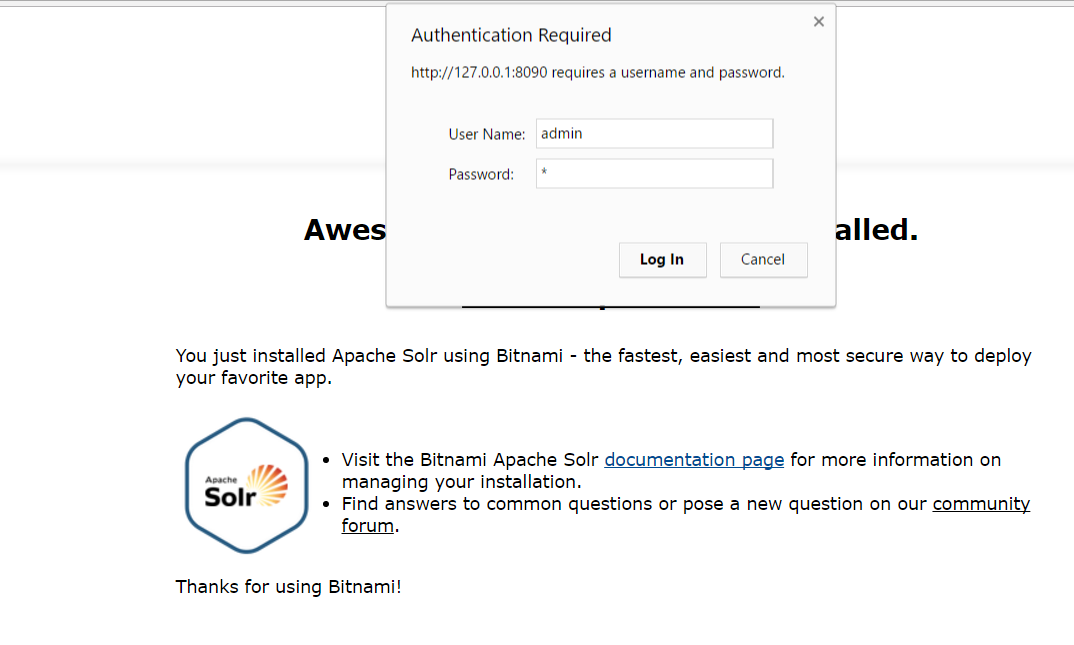The height and width of the screenshot is (645, 1074).
Task: Dismiss the dialog with the Cancel button
Action: [763, 260]
